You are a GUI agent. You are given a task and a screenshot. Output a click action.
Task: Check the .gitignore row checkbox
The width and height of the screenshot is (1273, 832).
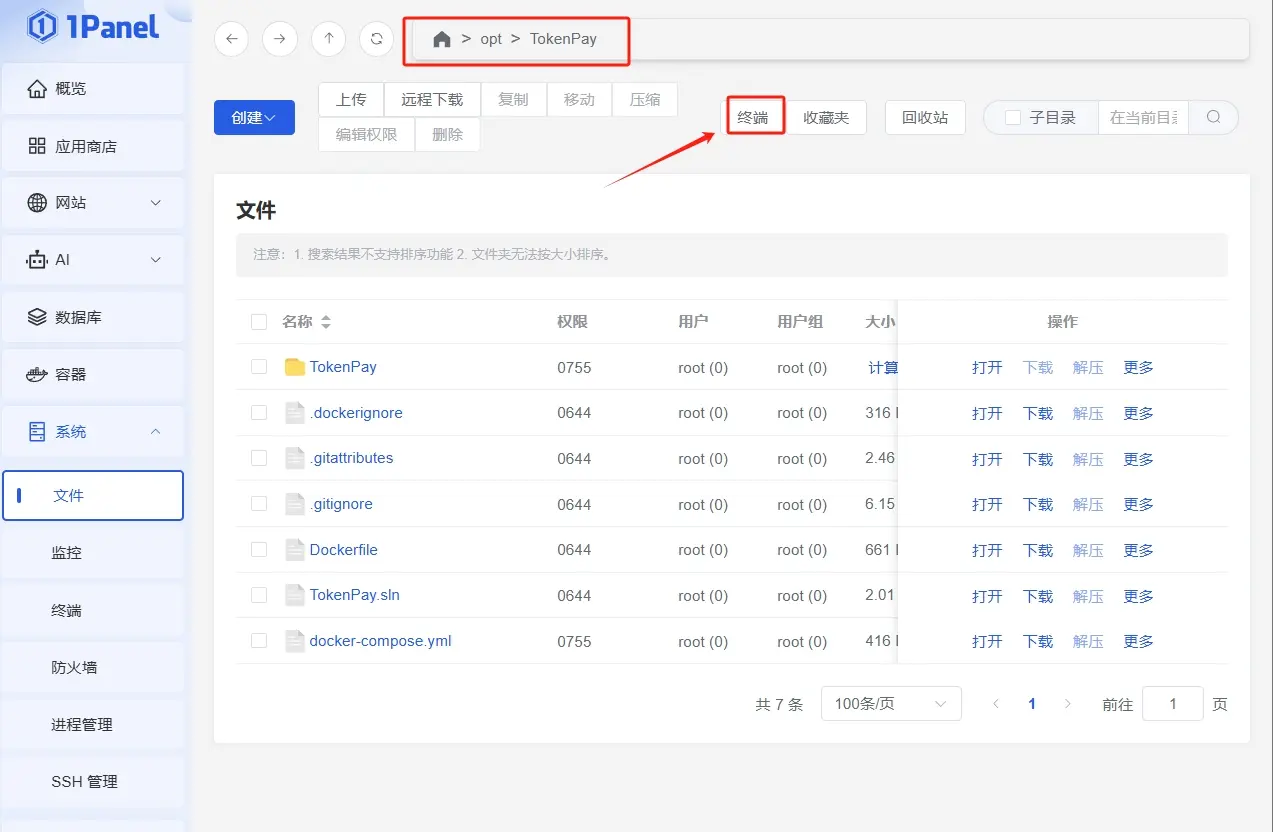point(259,504)
